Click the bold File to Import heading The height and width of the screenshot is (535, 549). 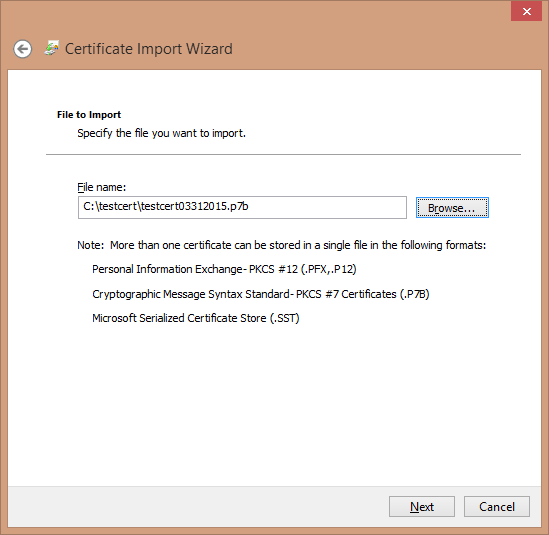(x=89, y=115)
